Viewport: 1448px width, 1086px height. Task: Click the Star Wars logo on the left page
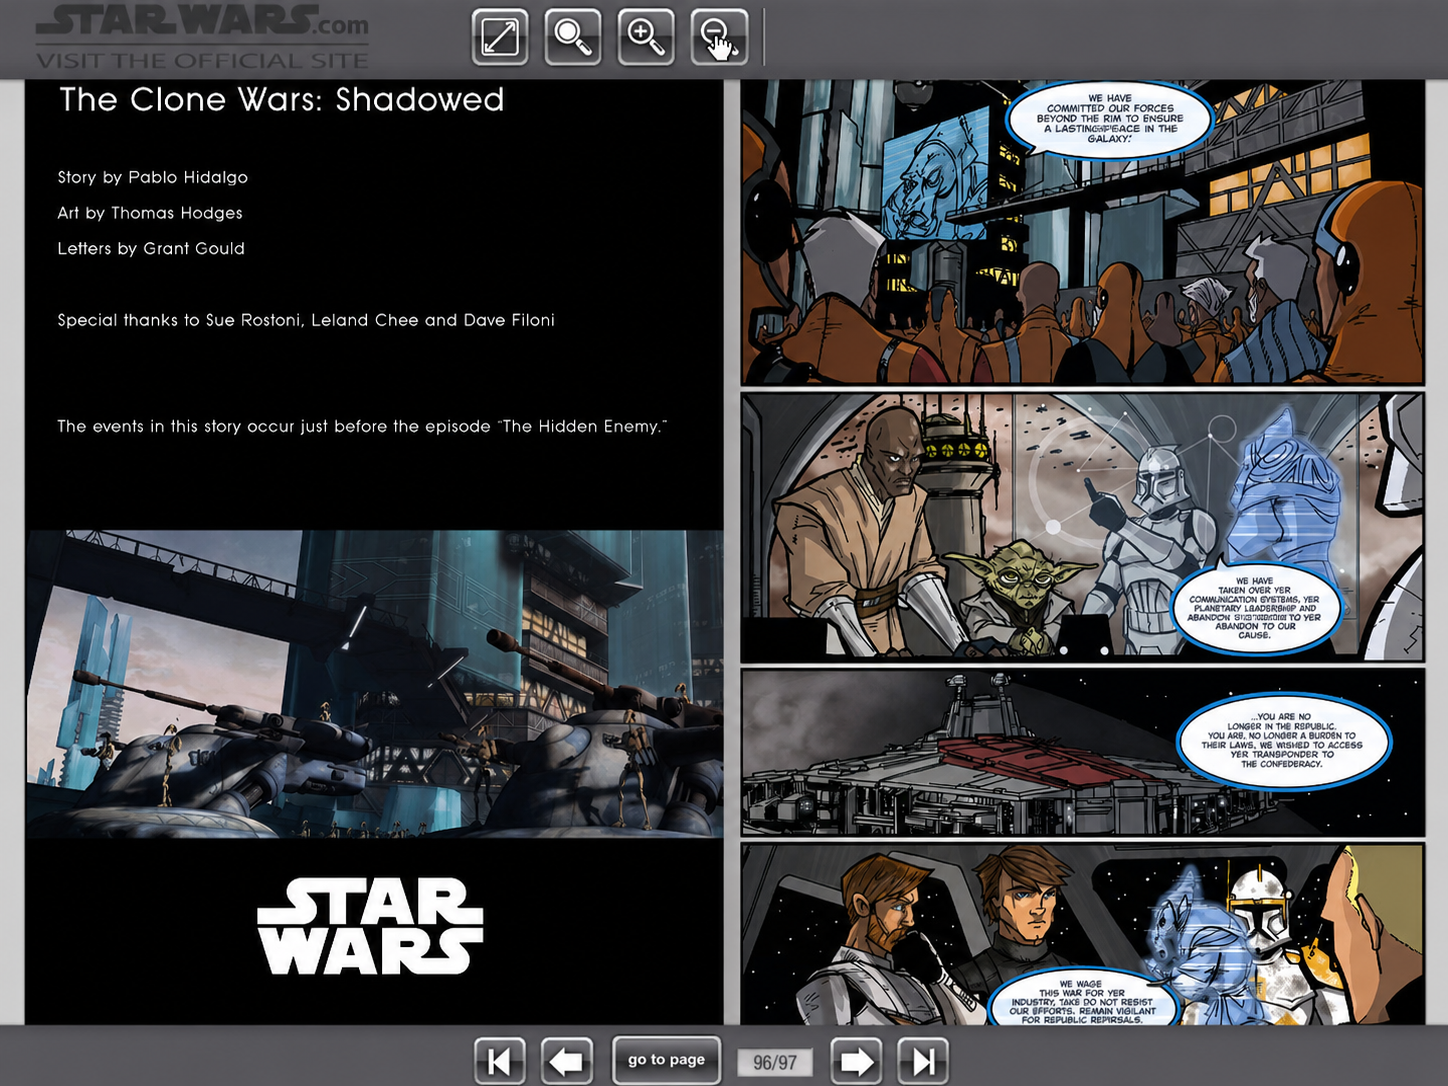370,926
